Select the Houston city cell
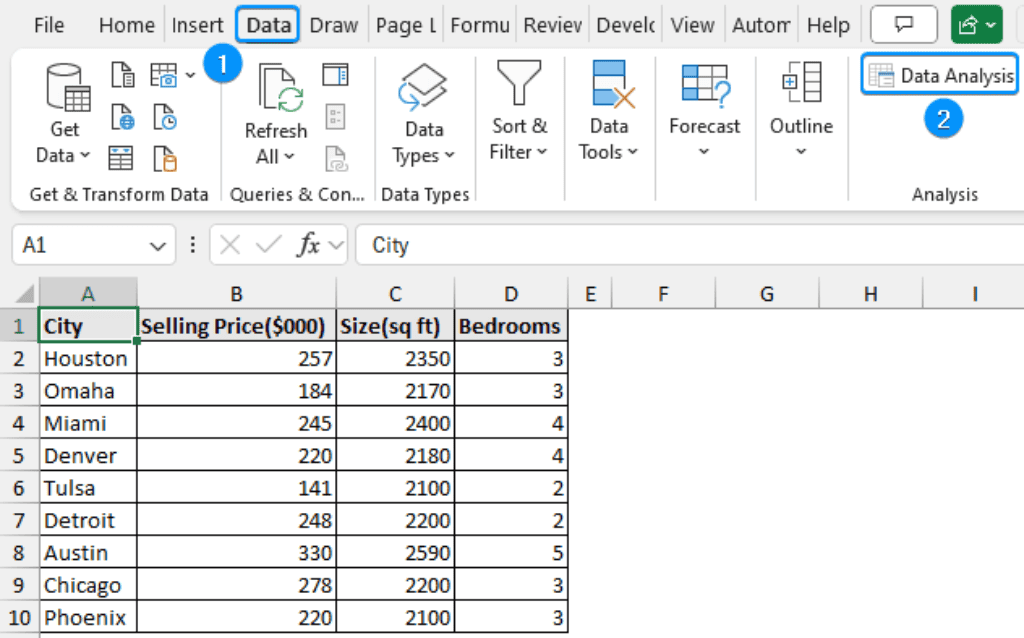Image resolution: width=1024 pixels, height=638 pixels. pos(87,358)
